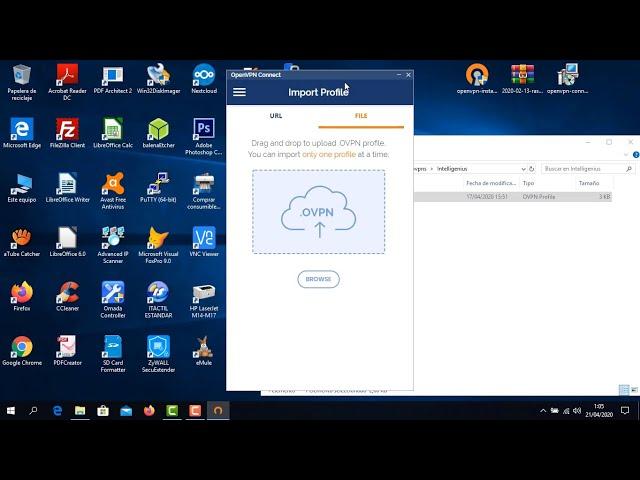Viewport: 640px width, 480px height.
Task: Open Microsoft Store from the taskbar
Action: click(x=103, y=411)
